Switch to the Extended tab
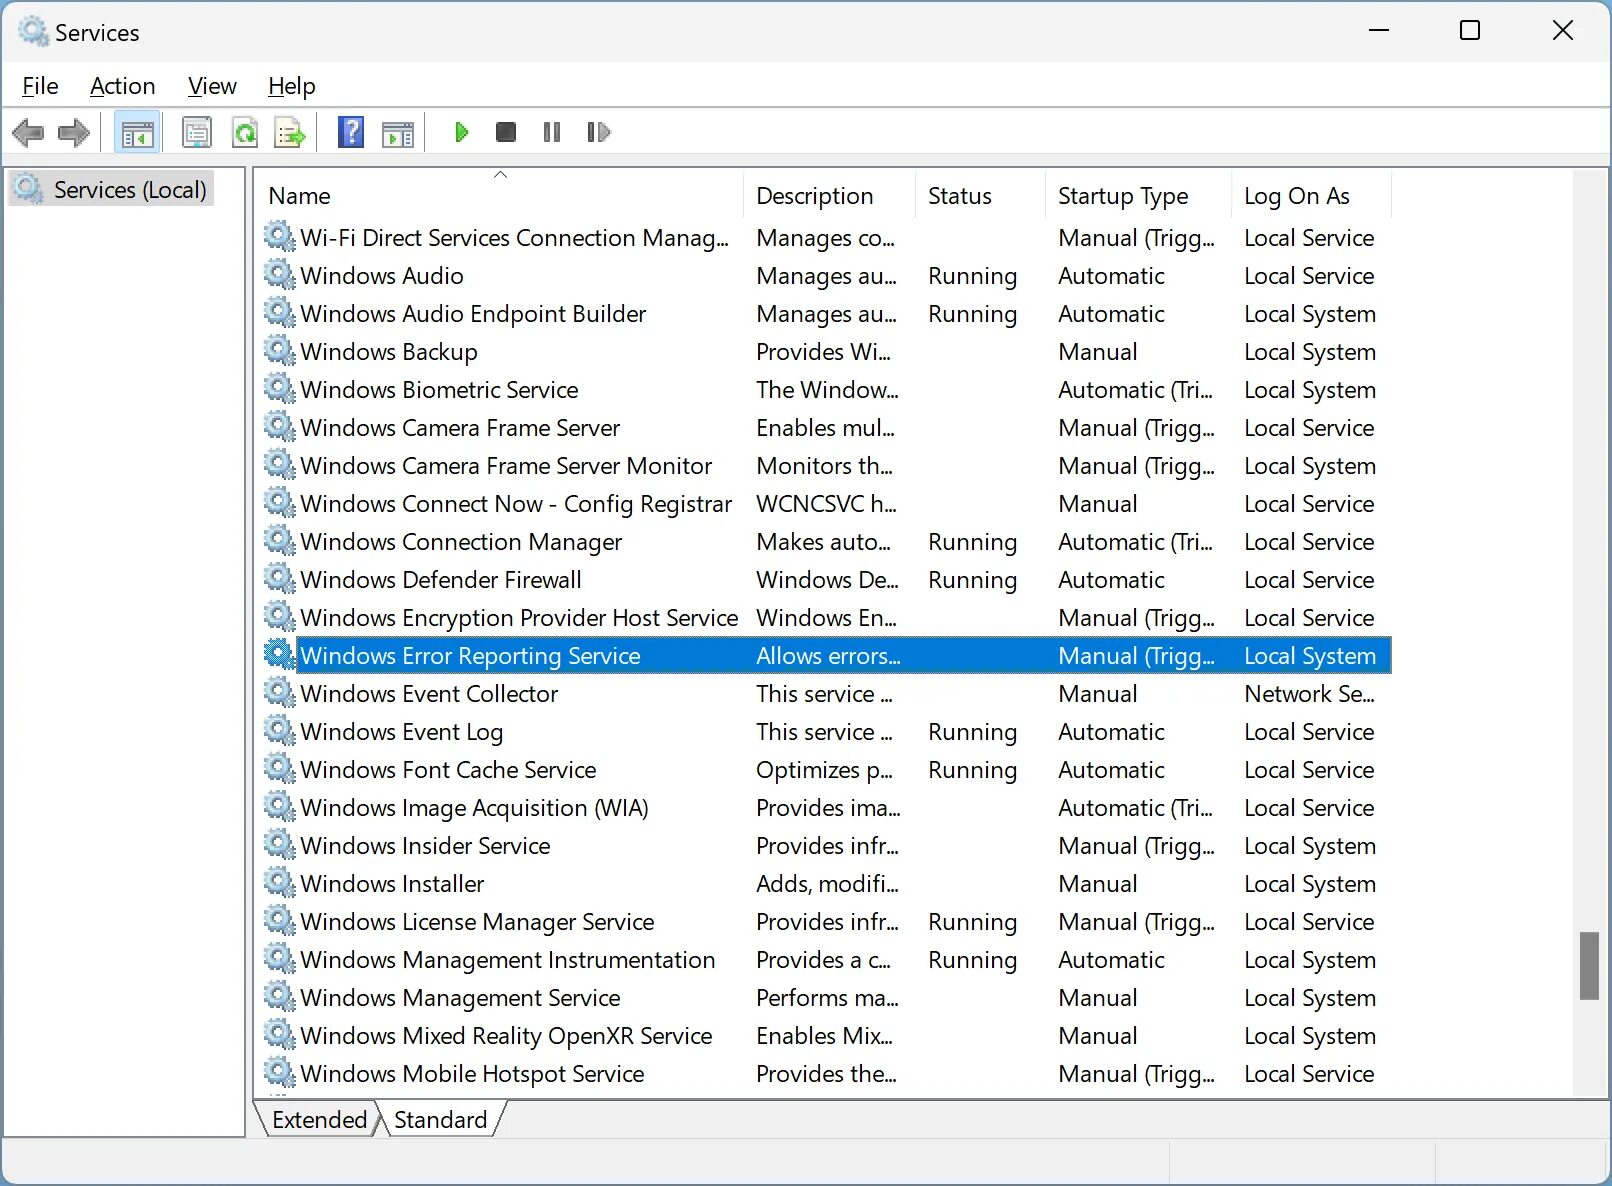Image resolution: width=1612 pixels, height=1186 pixels. pyautogui.click(x=319, y=1119)
